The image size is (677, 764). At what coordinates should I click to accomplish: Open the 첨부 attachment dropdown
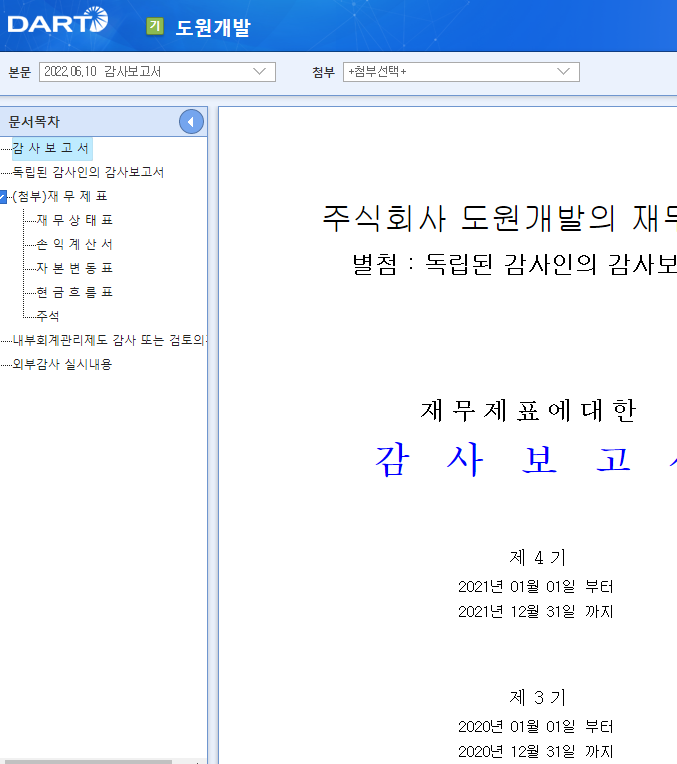click(461, 72)
